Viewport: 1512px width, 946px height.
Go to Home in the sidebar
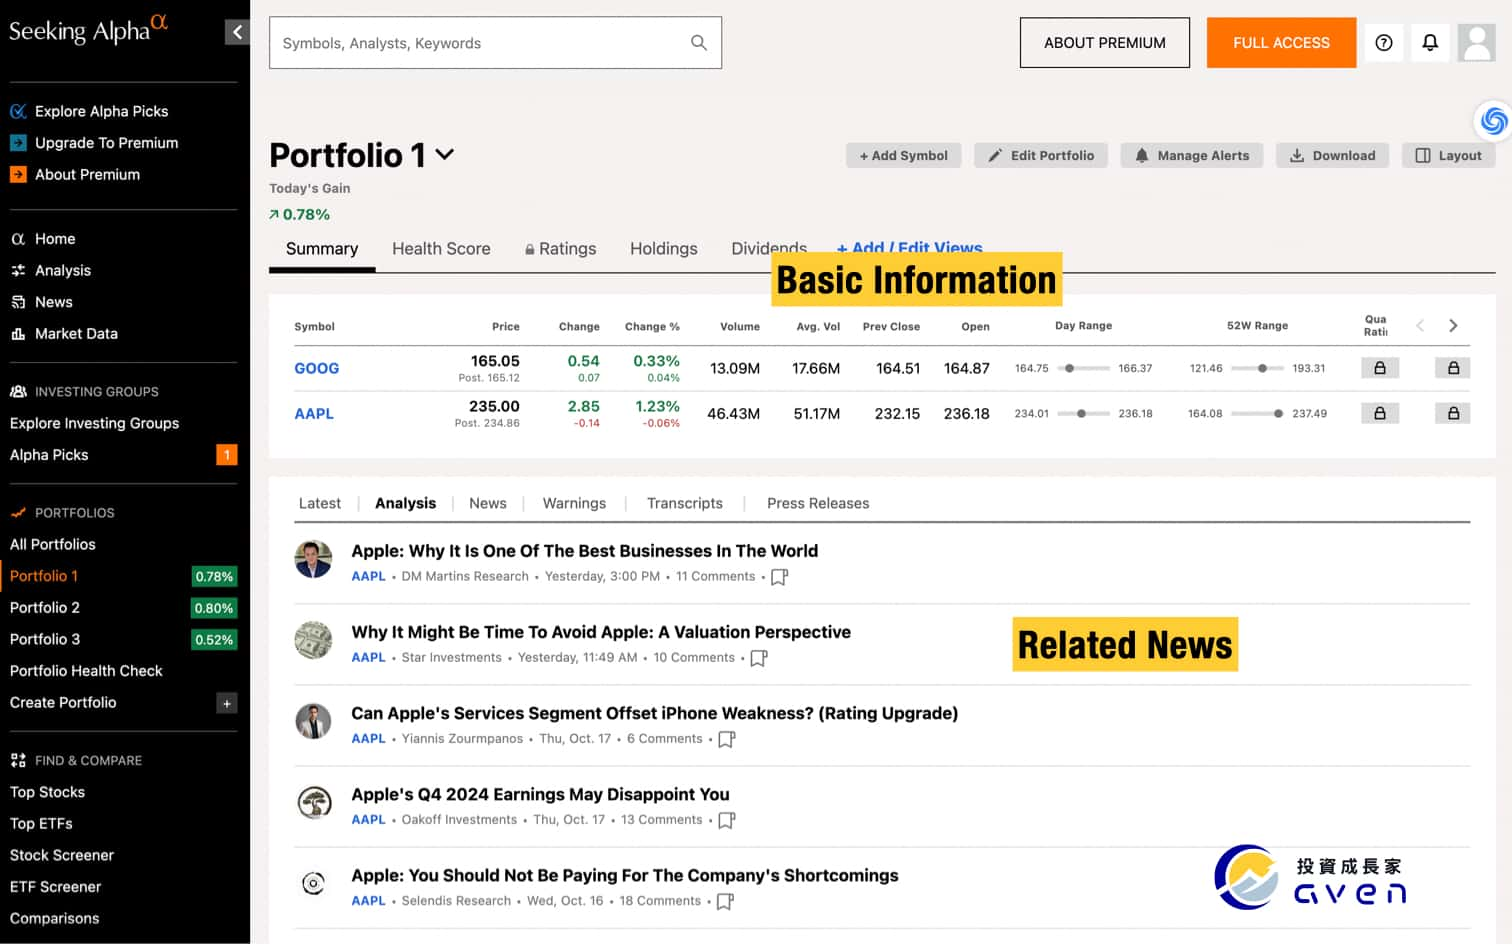55,239
